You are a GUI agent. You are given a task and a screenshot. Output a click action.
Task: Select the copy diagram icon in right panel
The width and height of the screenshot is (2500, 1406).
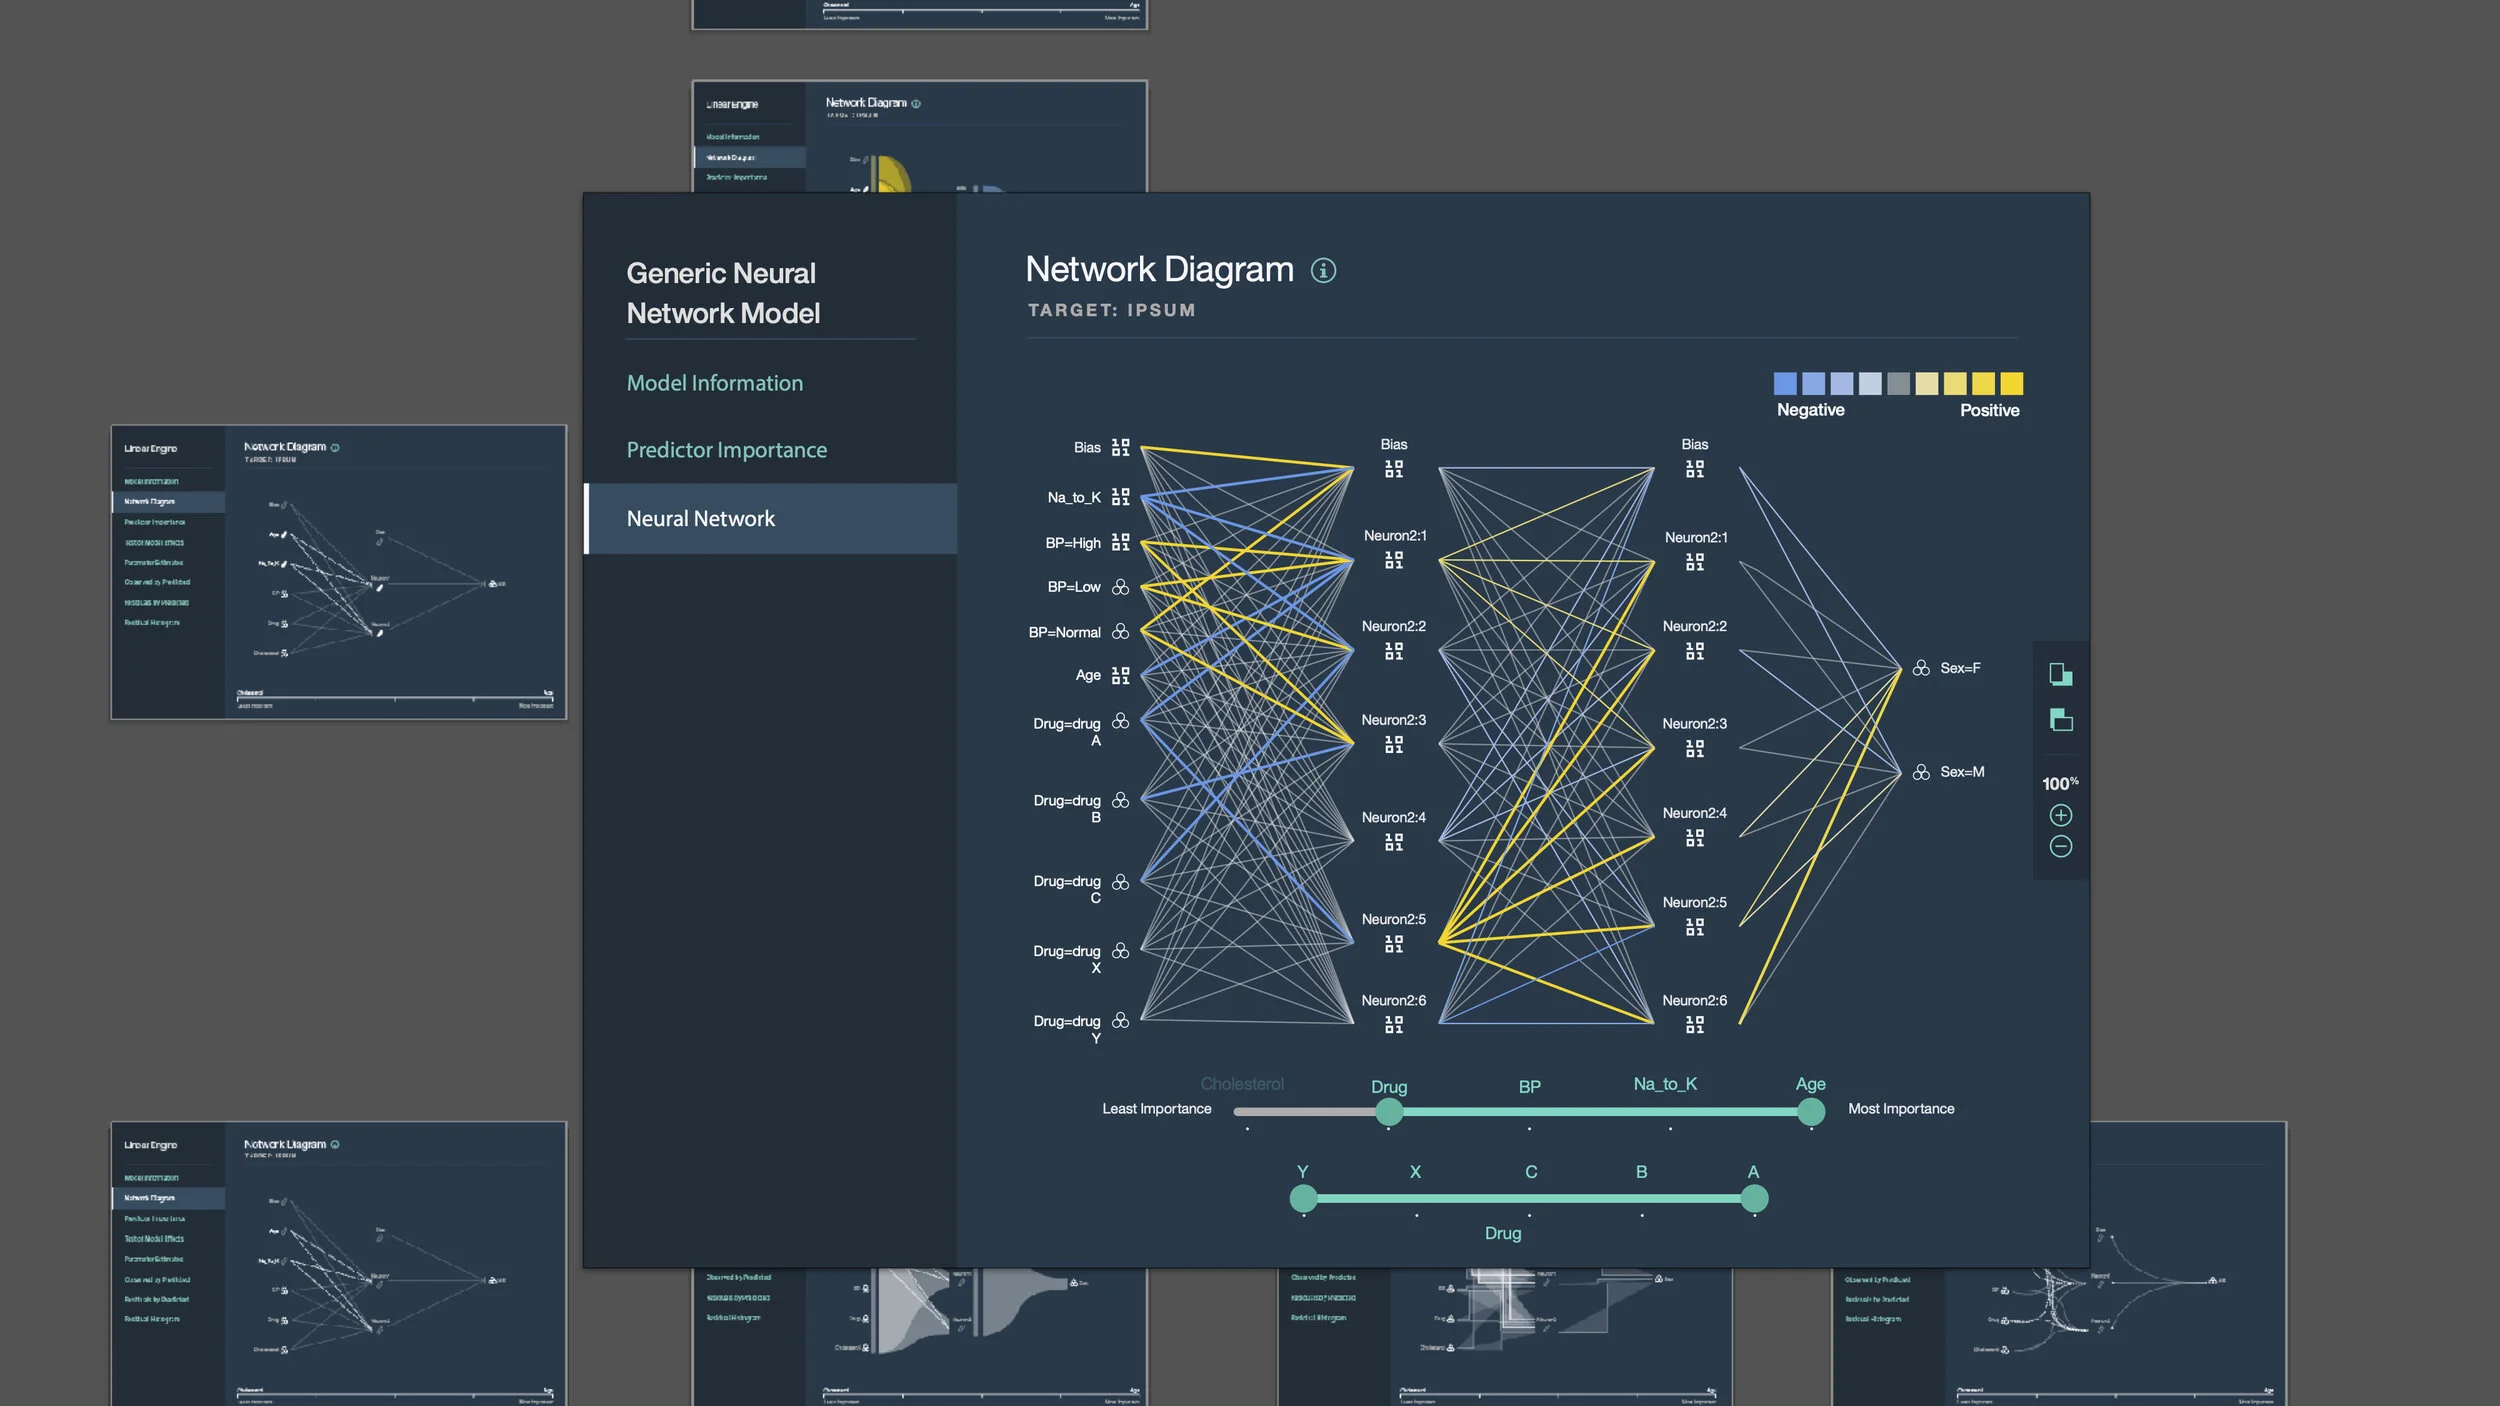(2059, 674)
